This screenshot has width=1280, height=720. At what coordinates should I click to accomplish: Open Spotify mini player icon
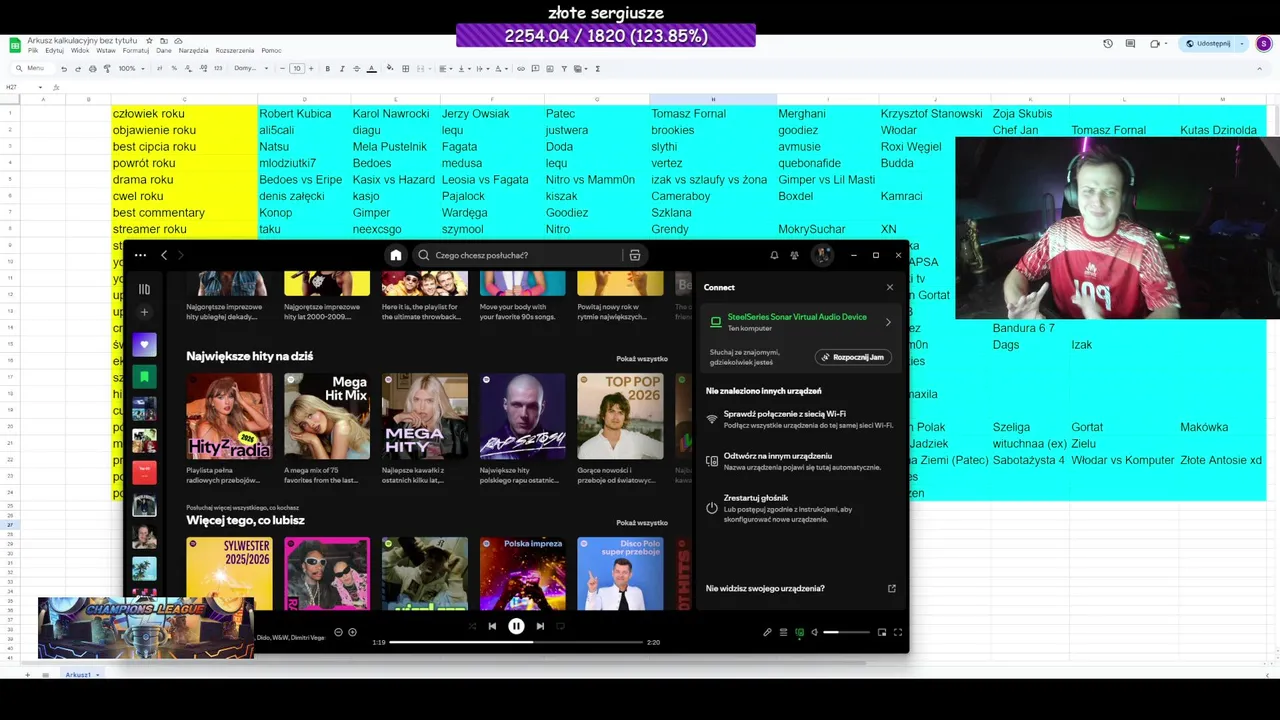[882, 632]
